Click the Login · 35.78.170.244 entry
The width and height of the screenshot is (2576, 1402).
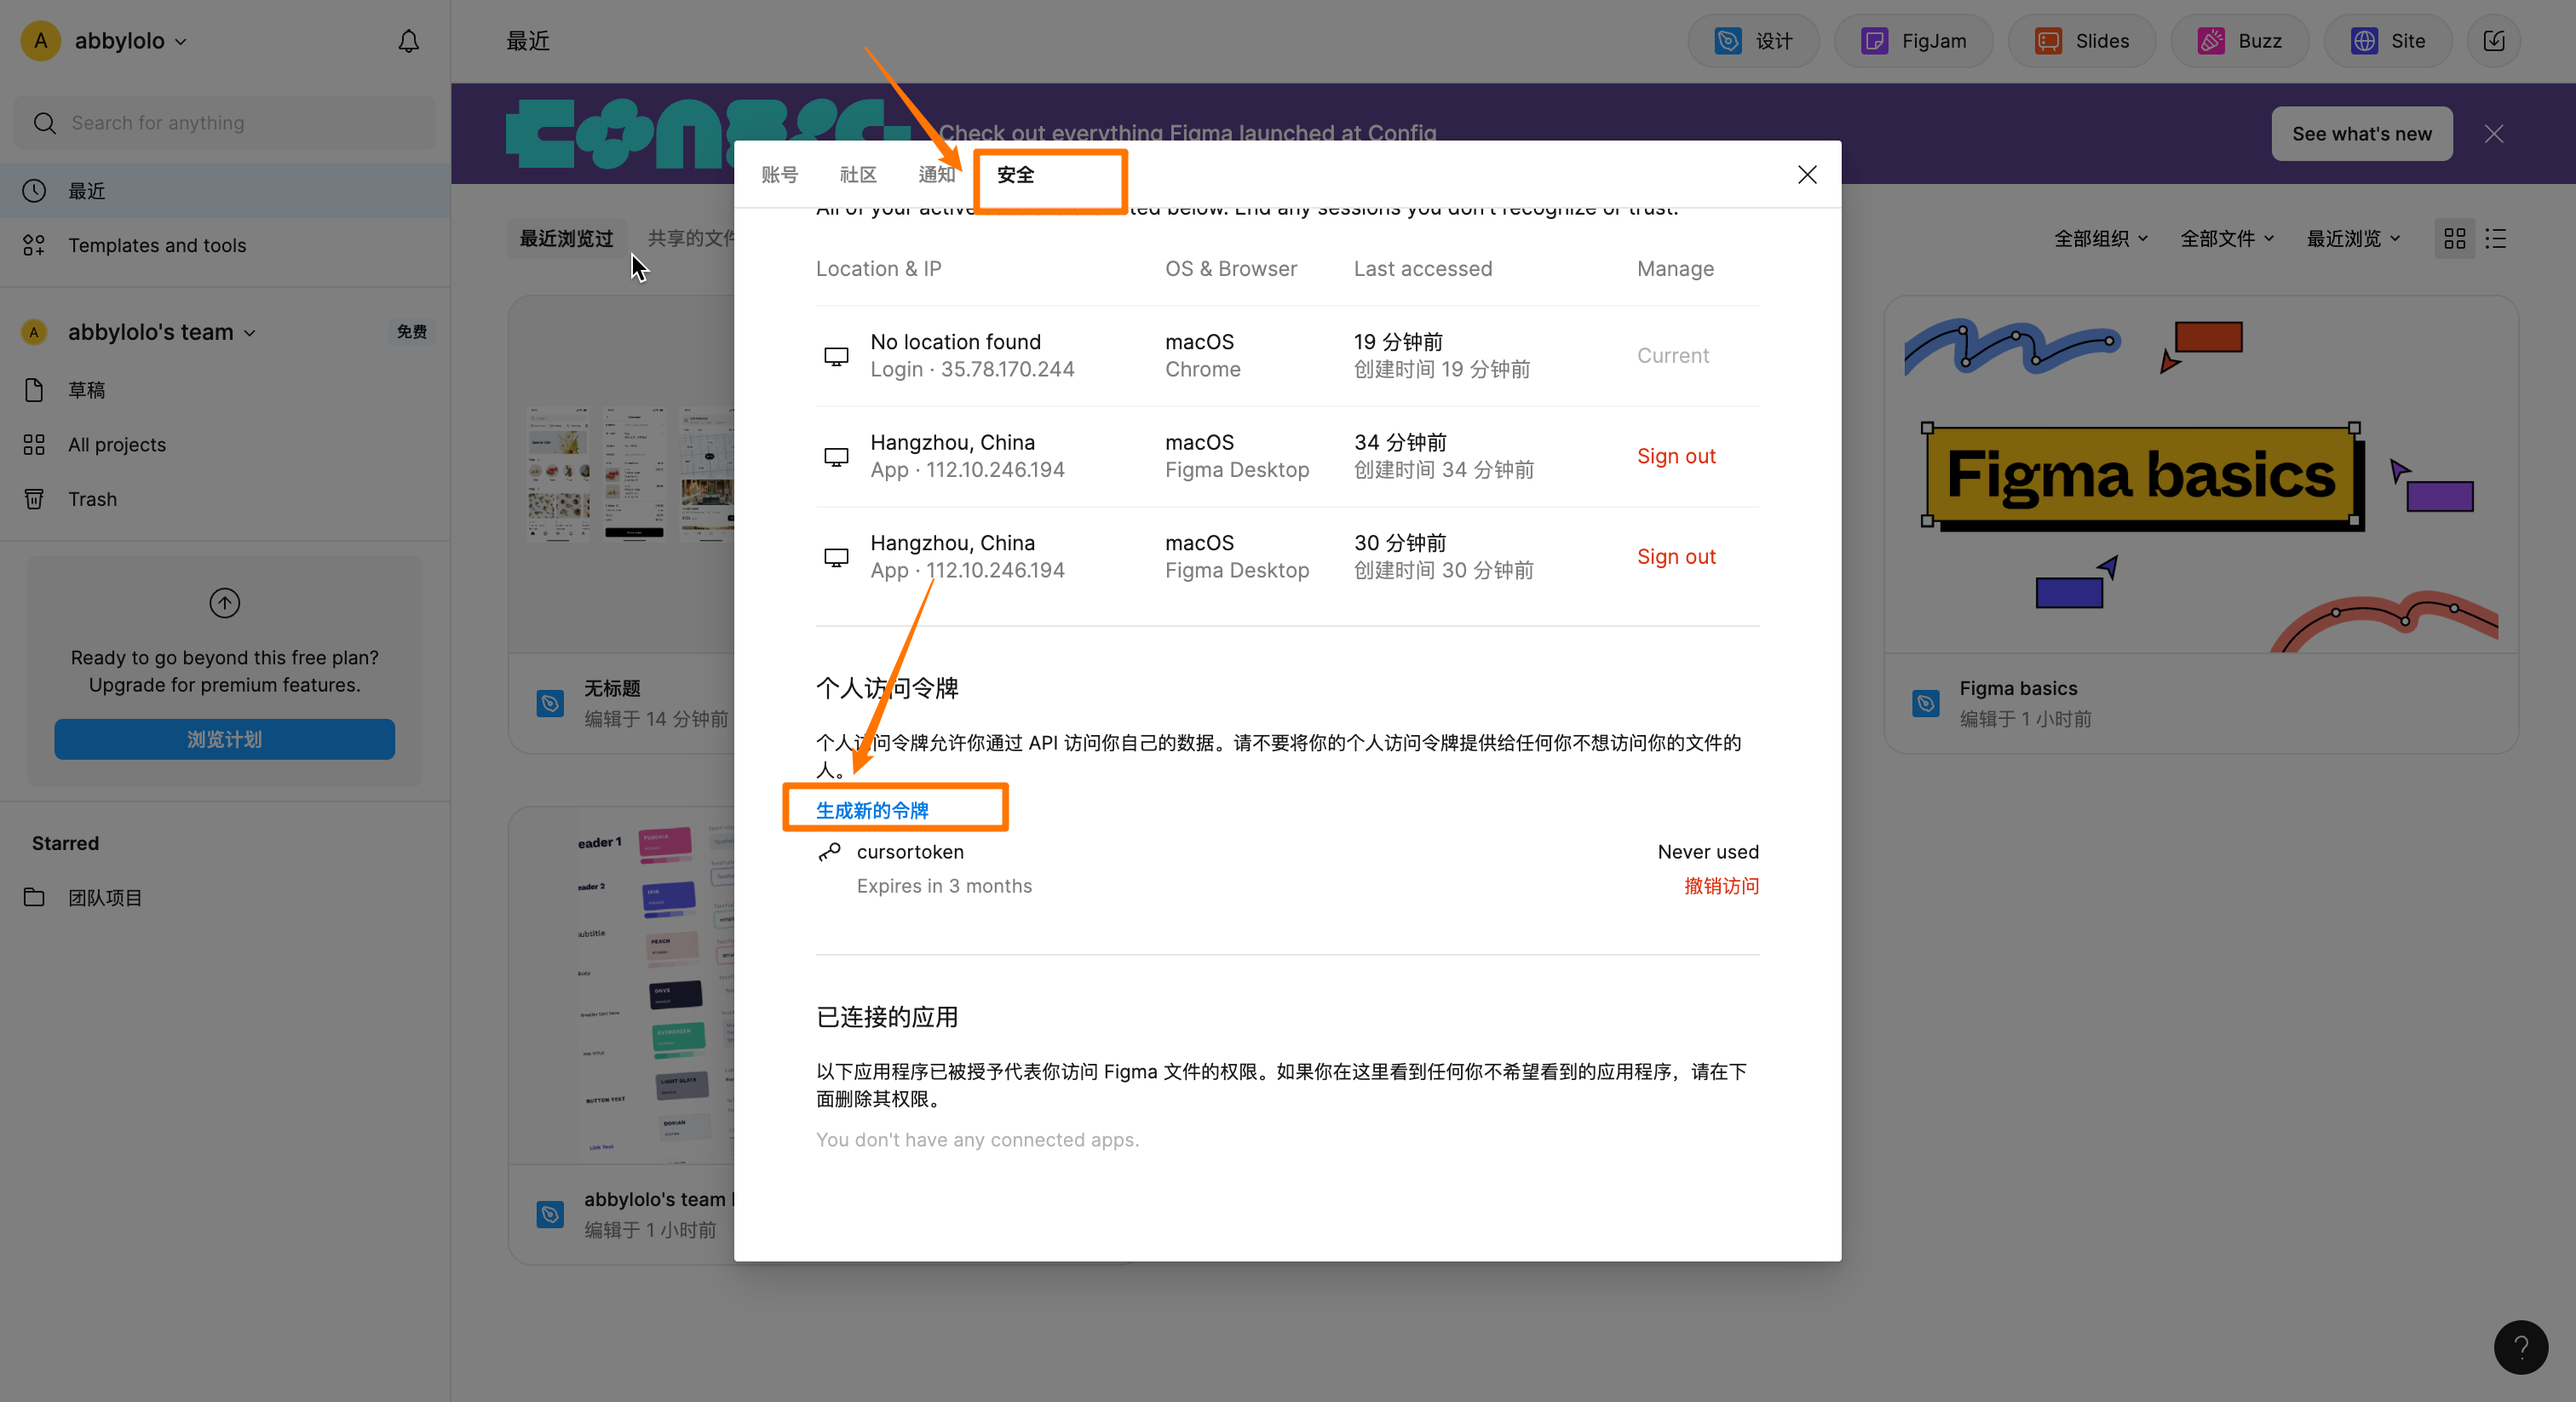coord(972,369)
